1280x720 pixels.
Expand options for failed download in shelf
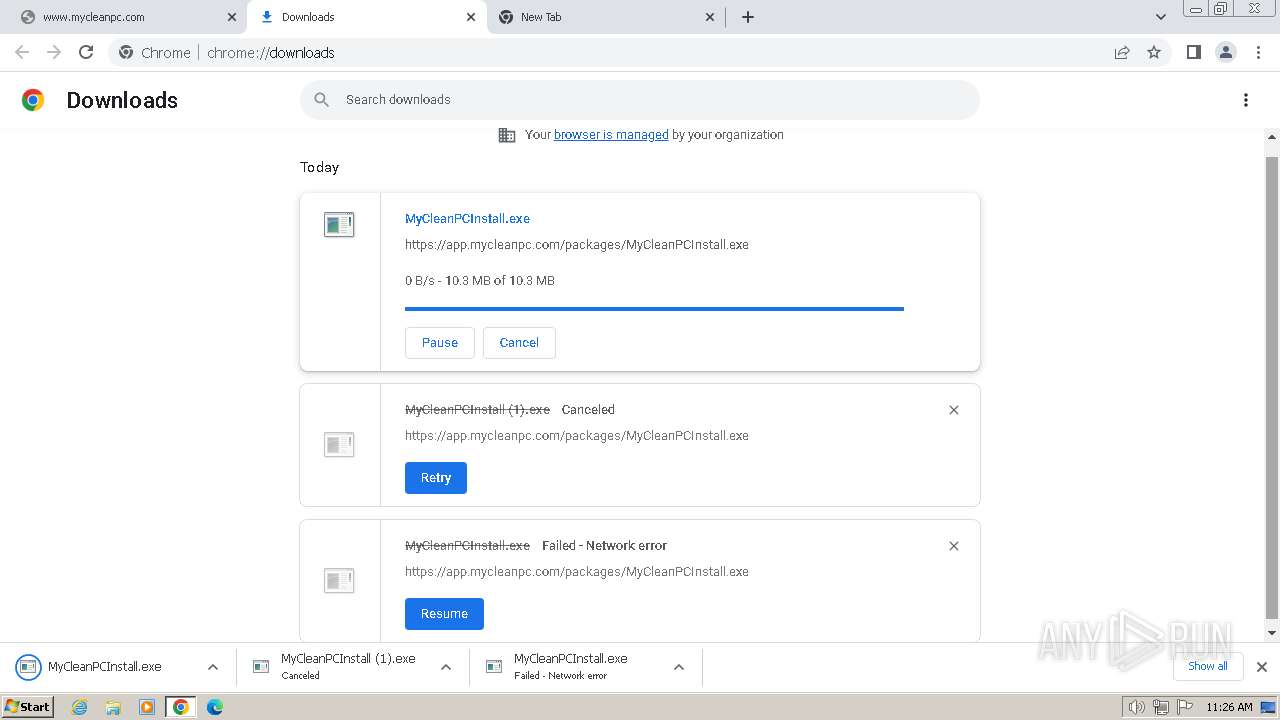[679, 667]
